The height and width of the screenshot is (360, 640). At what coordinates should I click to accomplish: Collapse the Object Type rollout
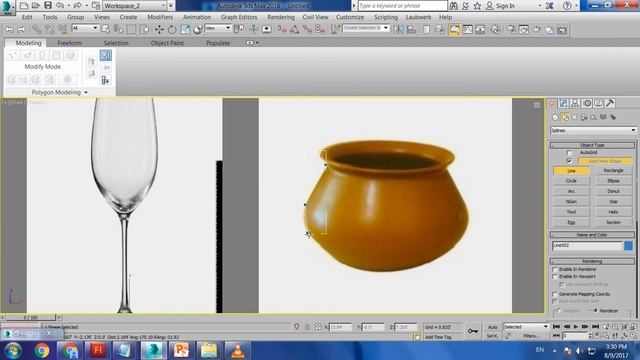[592, 145]
